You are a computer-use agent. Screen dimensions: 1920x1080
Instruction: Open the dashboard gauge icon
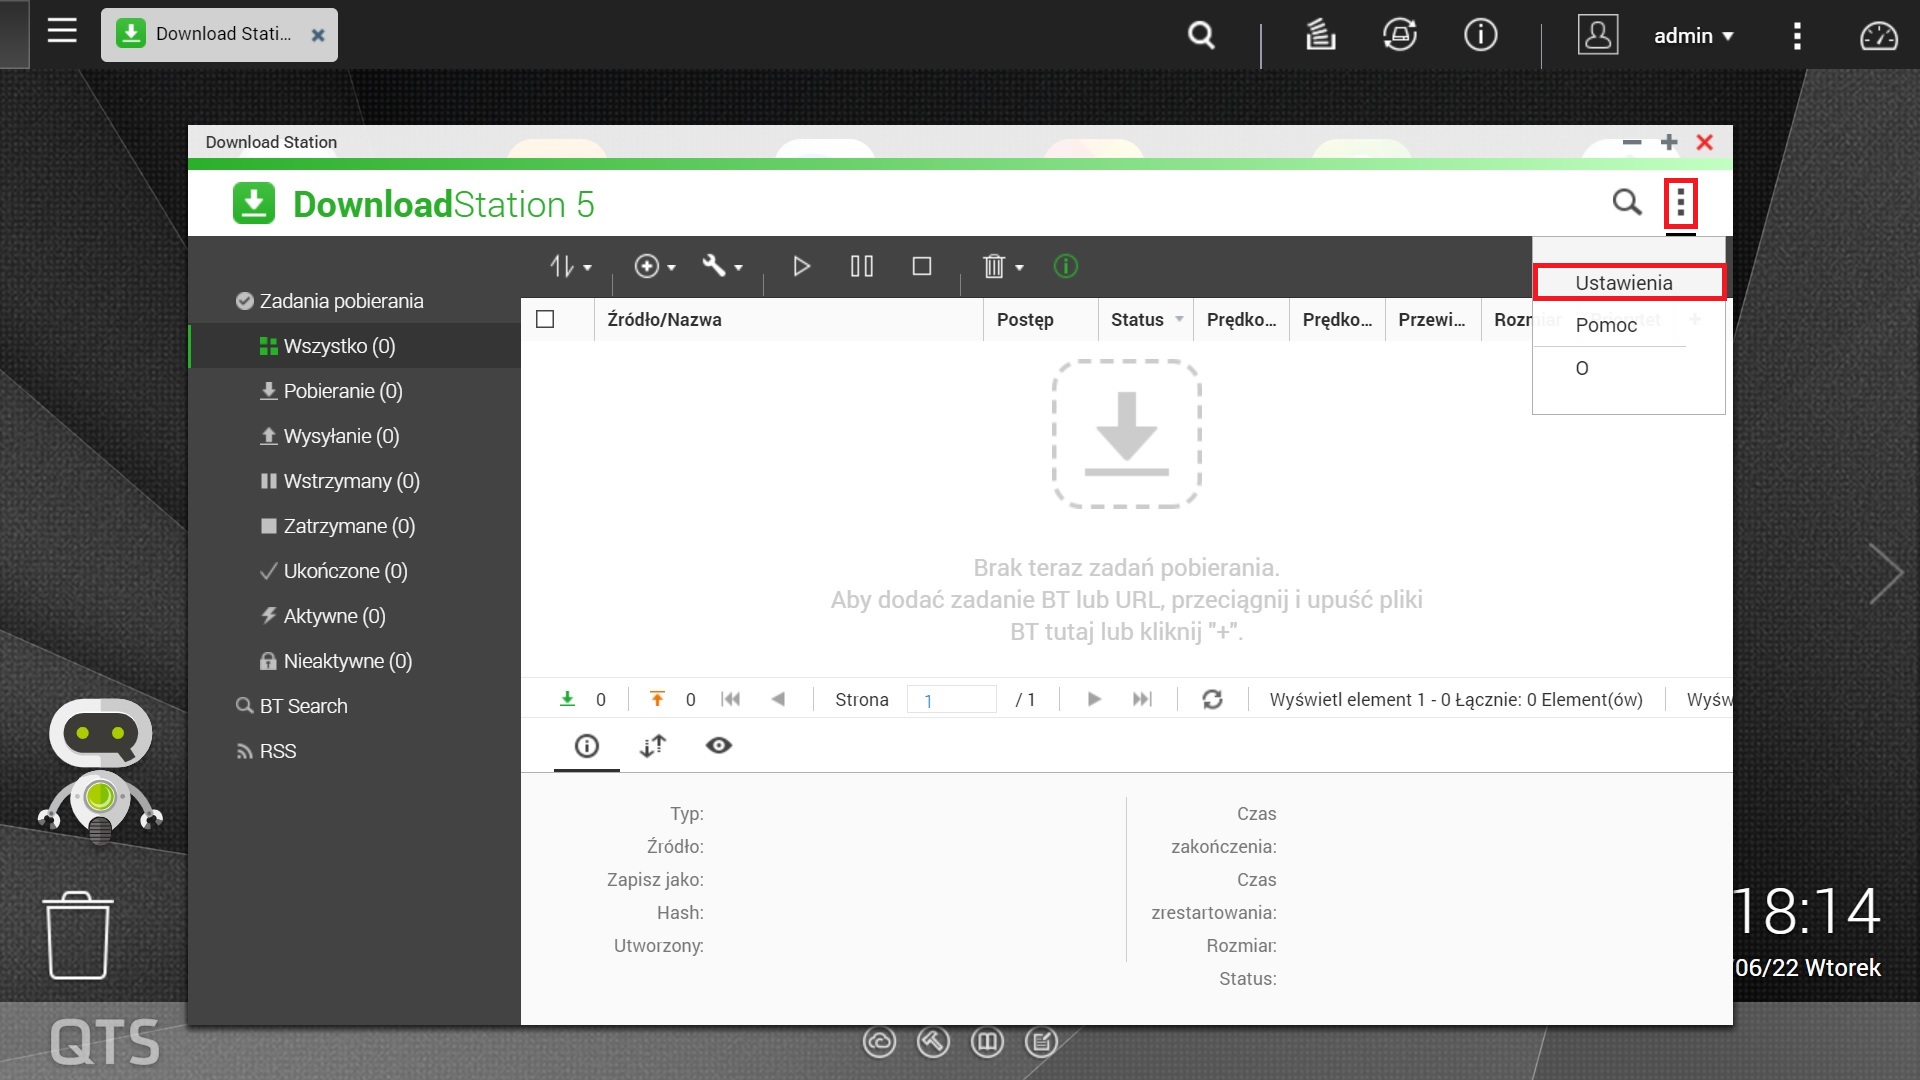point(1878,36)
